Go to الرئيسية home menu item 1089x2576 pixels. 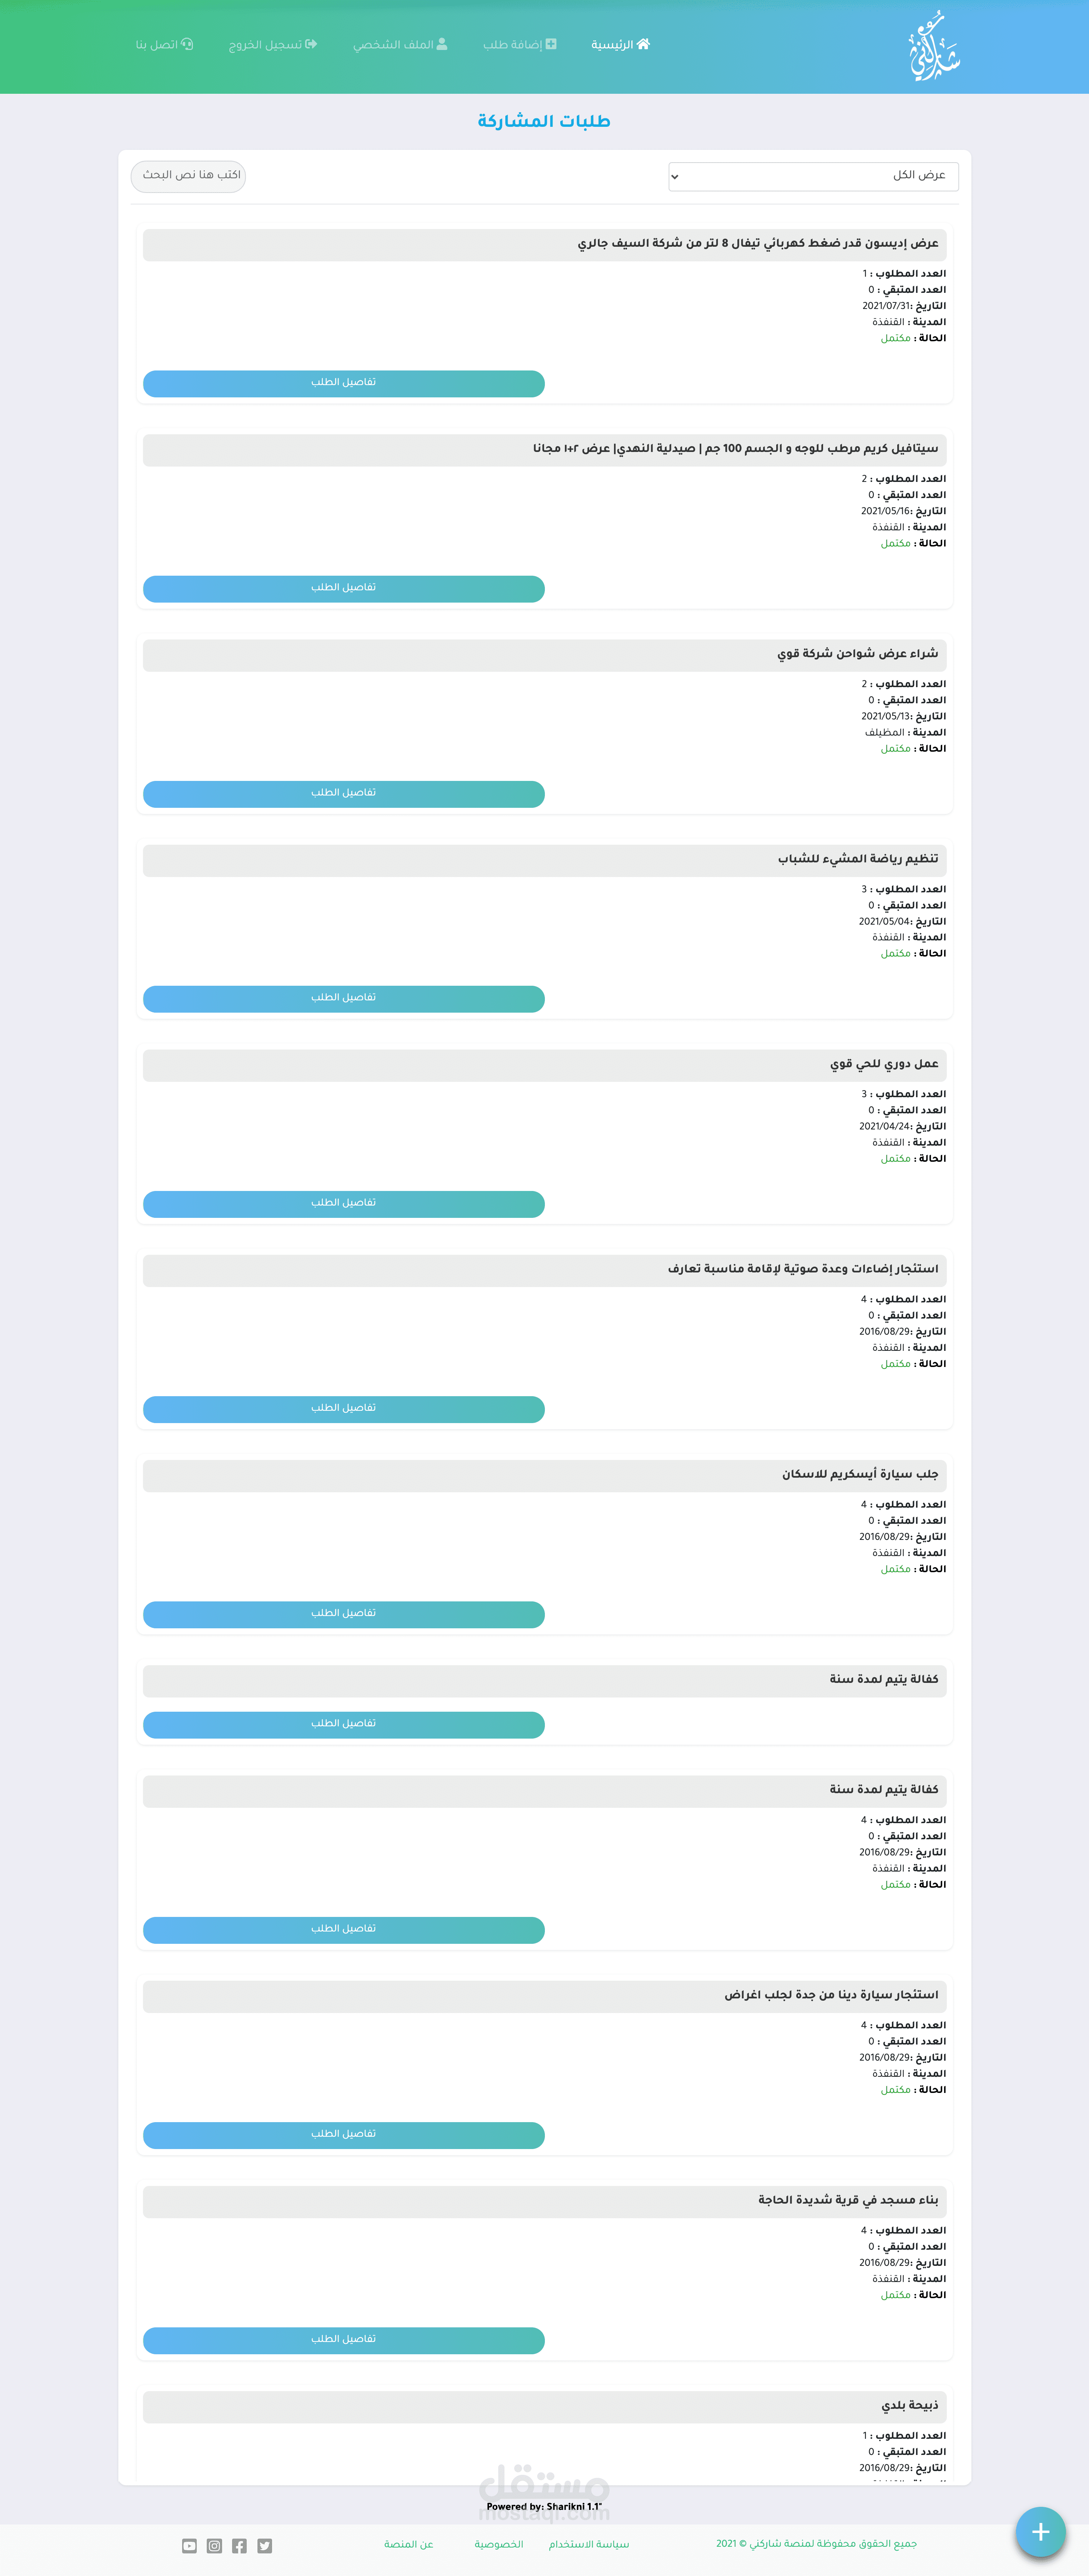tap(620, 45)
